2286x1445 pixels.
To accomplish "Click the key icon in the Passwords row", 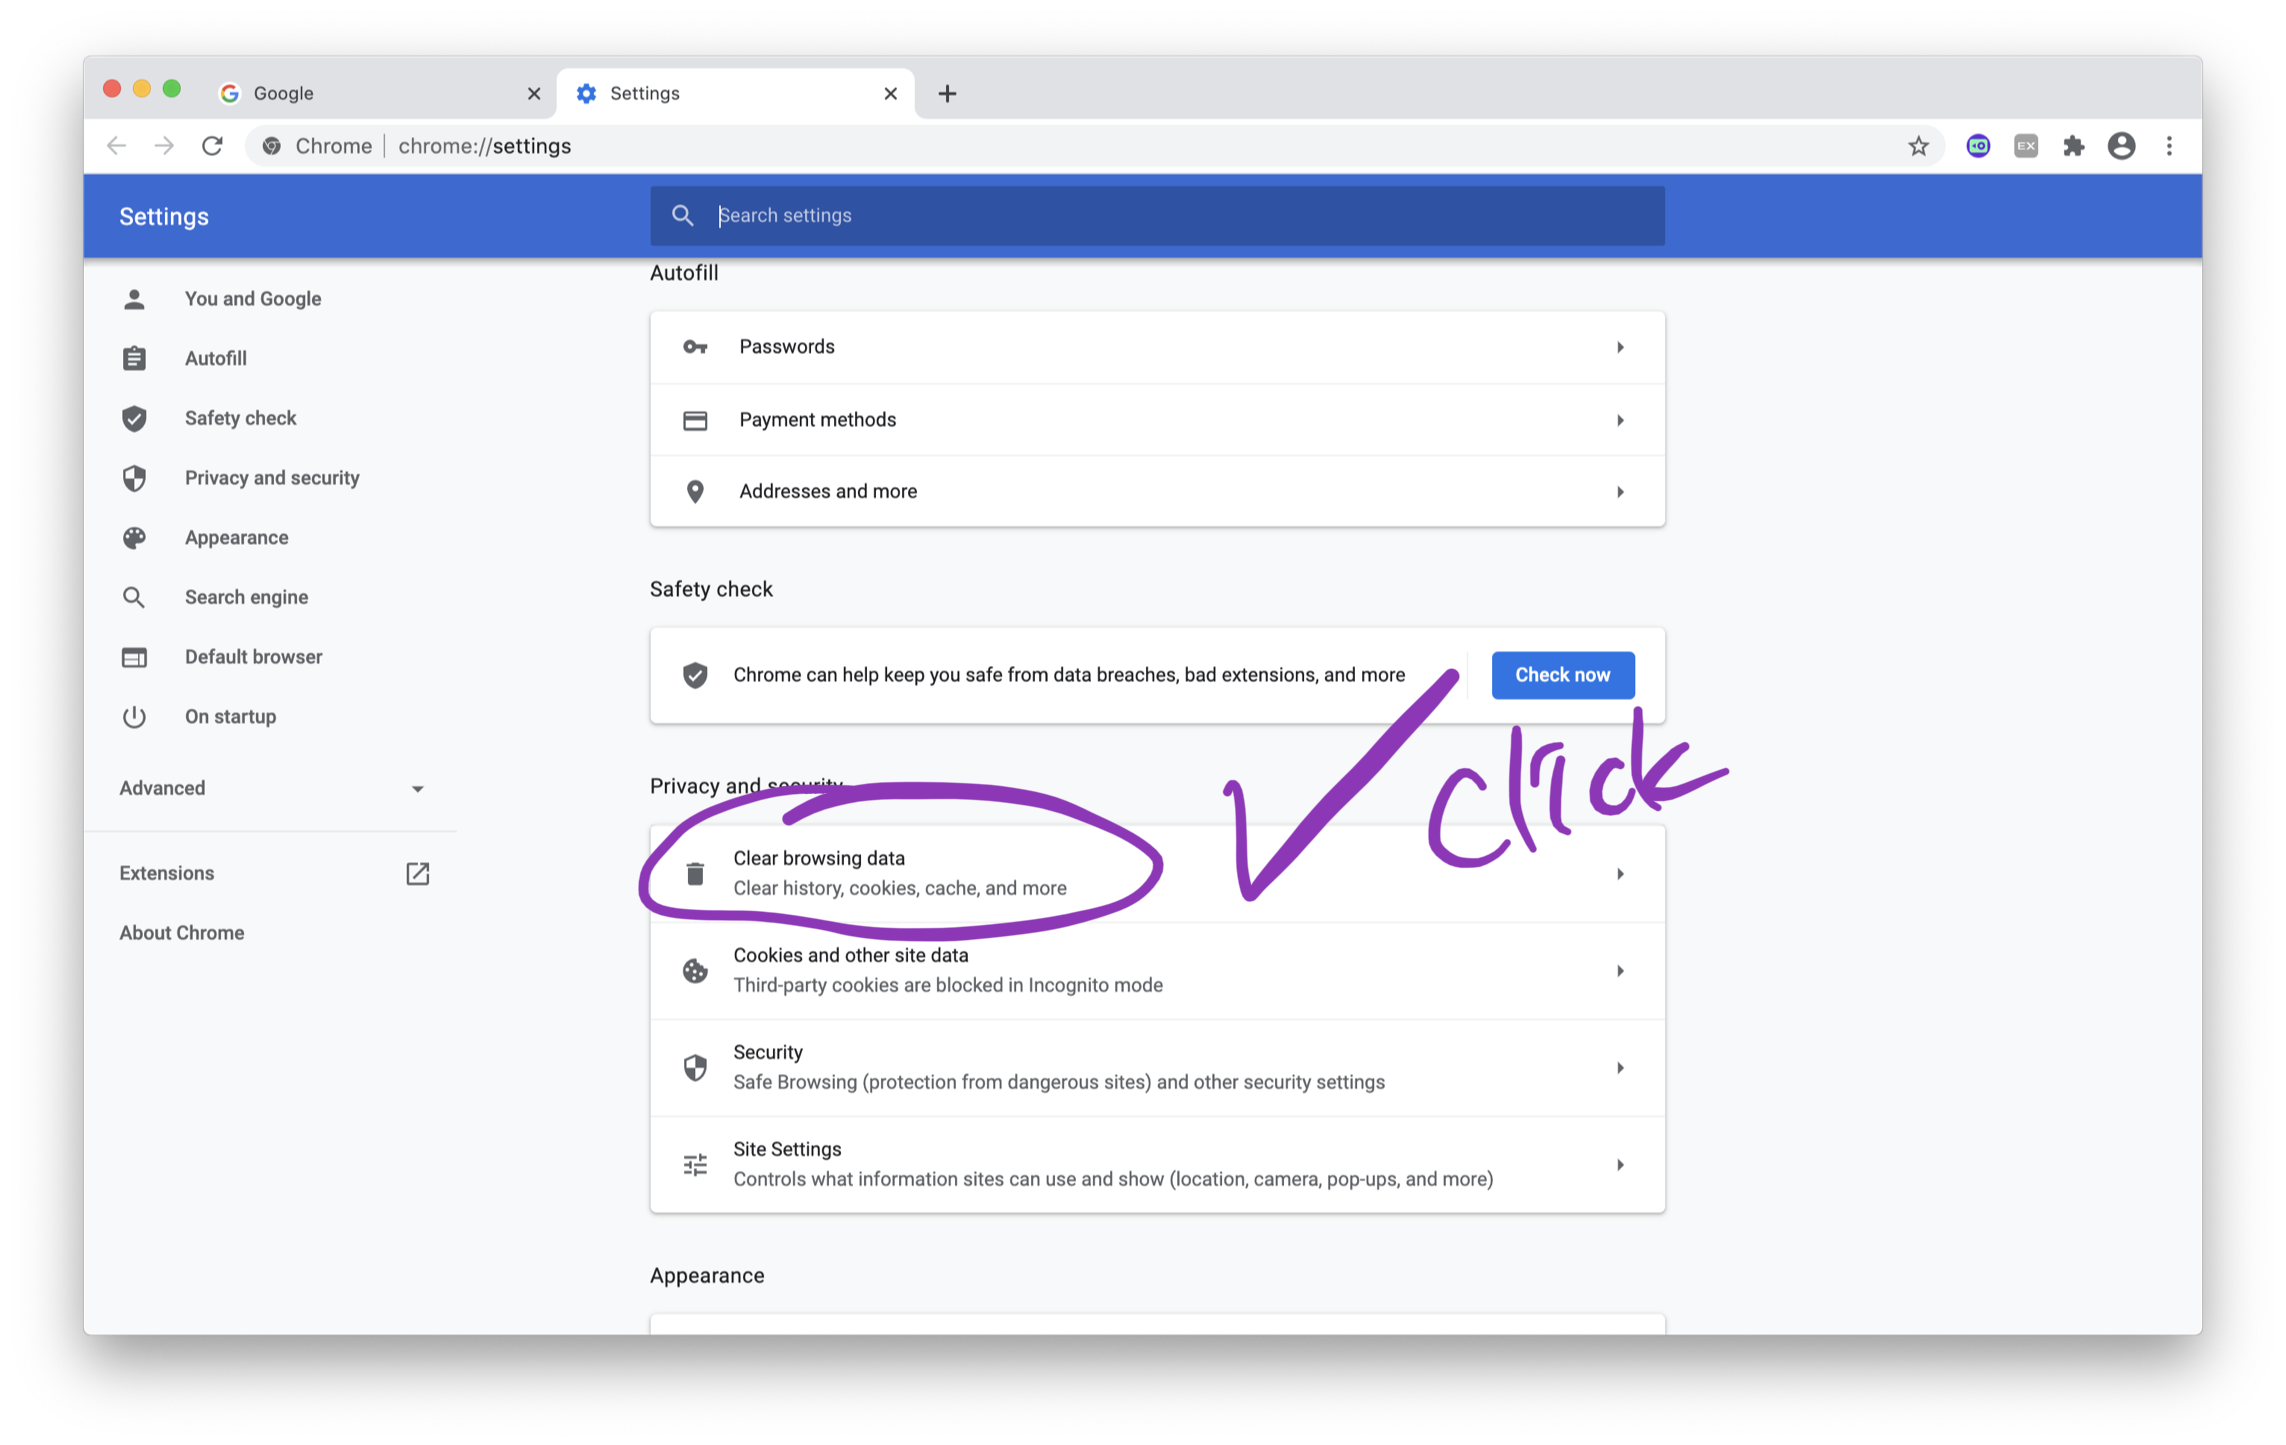I will pyautogui.click(x=694, y=347).
